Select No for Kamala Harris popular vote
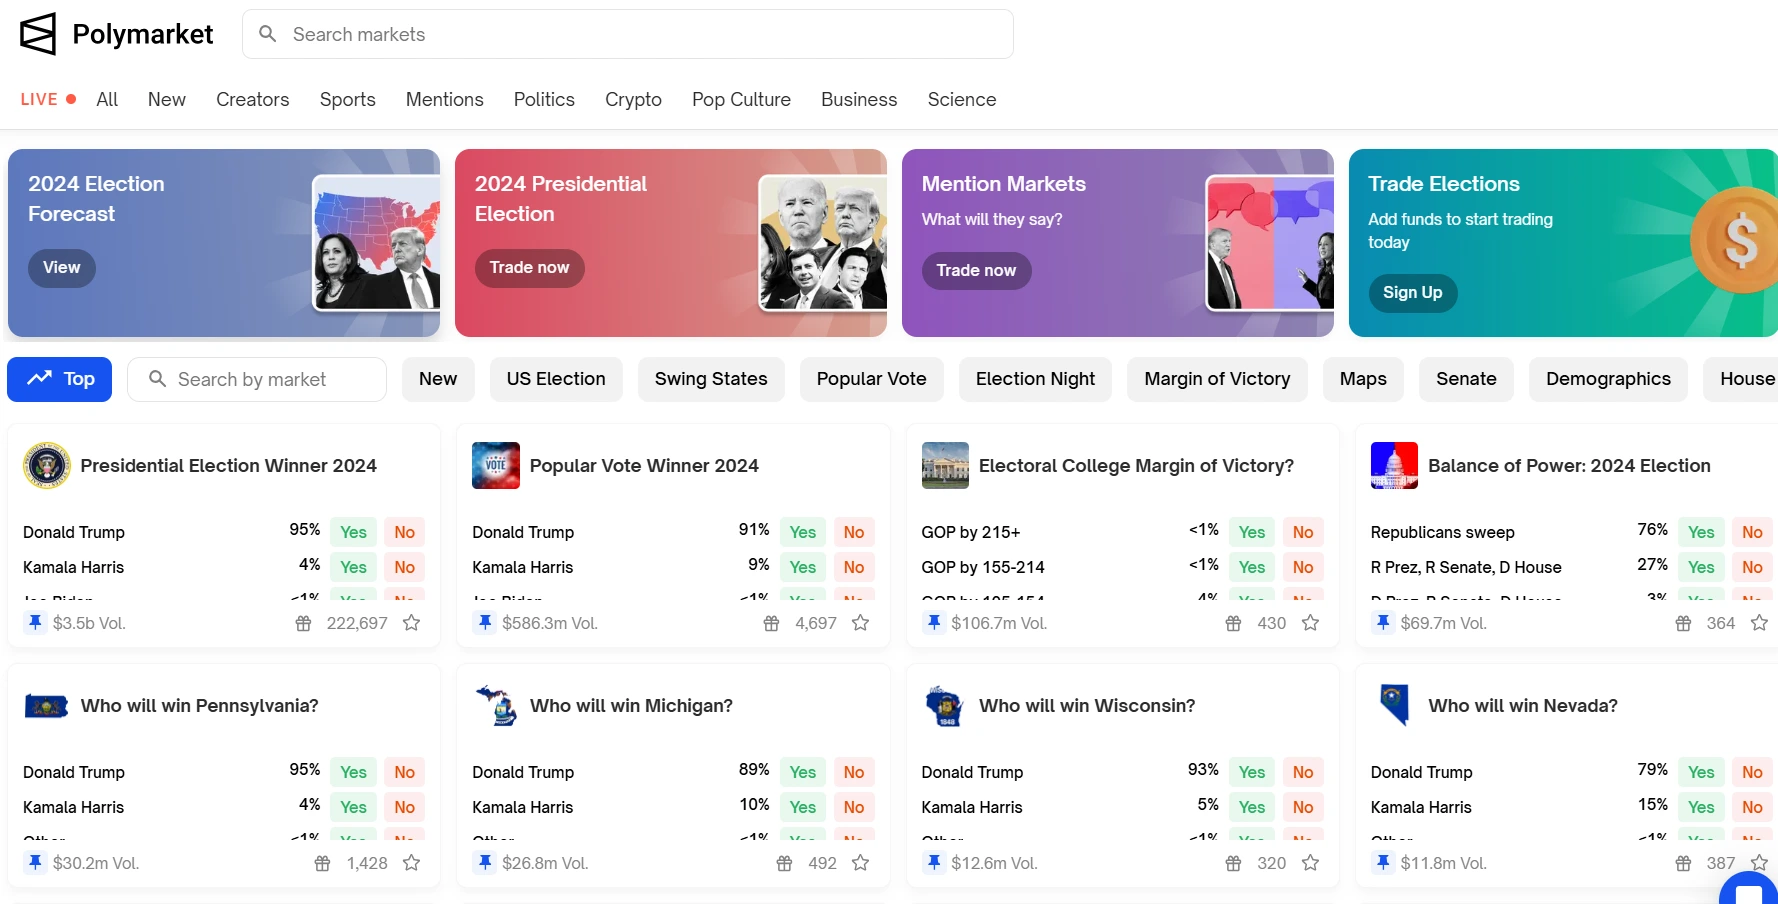 click(x=853, y=567)
